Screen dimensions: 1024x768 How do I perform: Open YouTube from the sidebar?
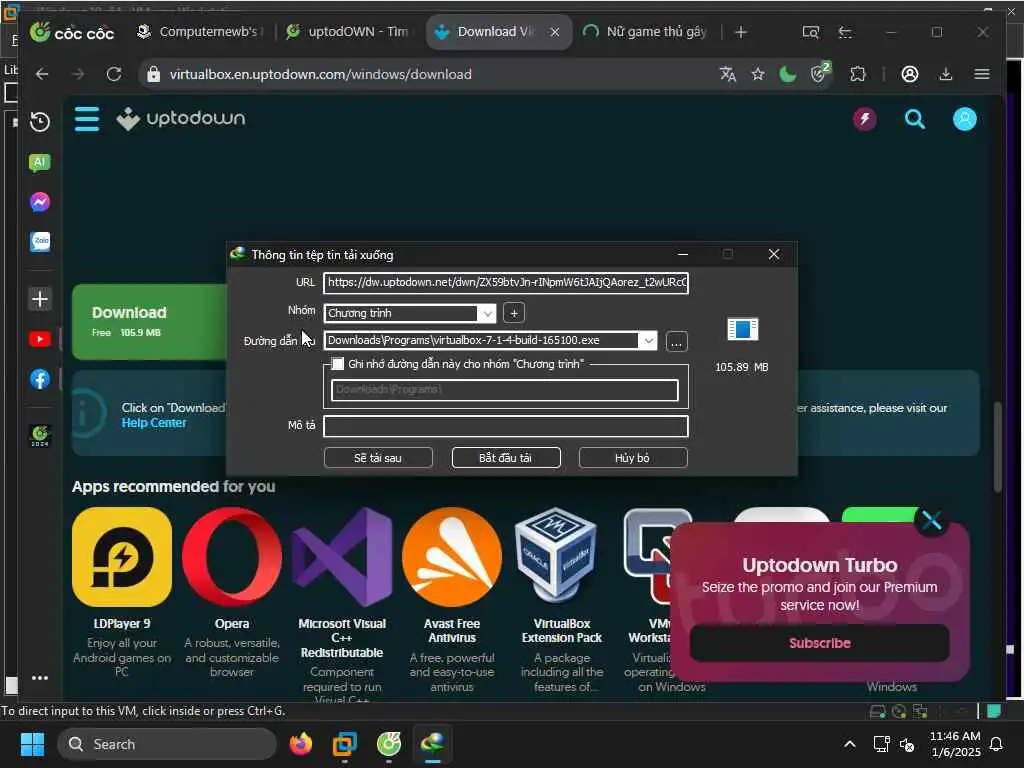(40, 339)
